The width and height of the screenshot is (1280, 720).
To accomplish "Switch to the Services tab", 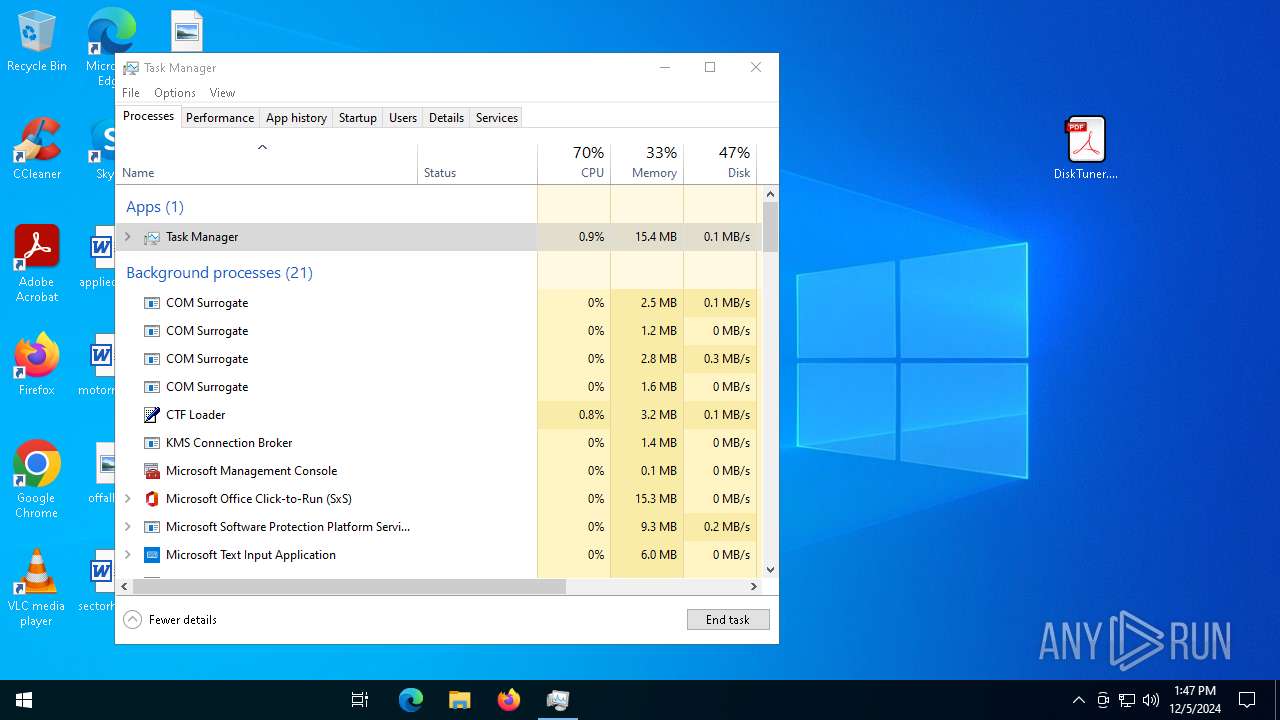I will pos(497,118).
